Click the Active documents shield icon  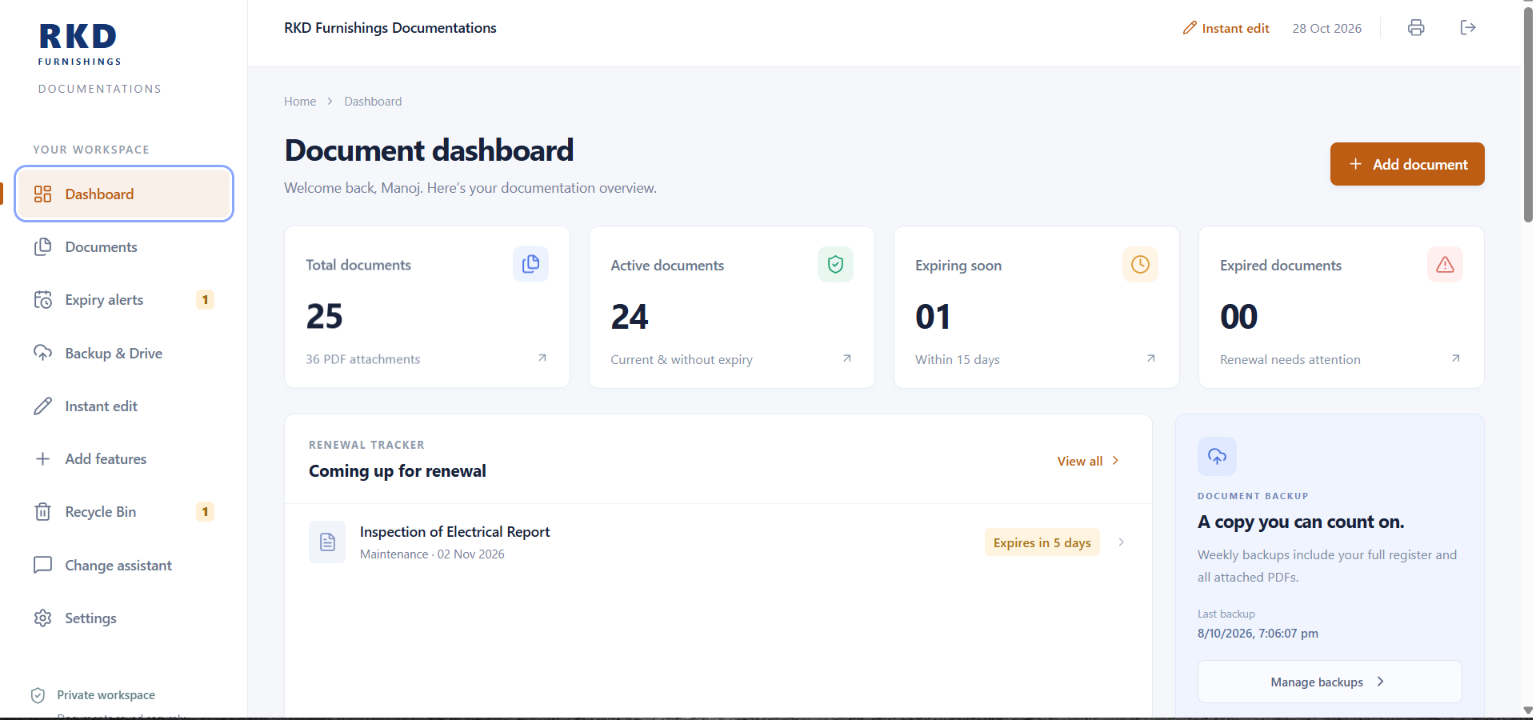(x=836, y=264)
